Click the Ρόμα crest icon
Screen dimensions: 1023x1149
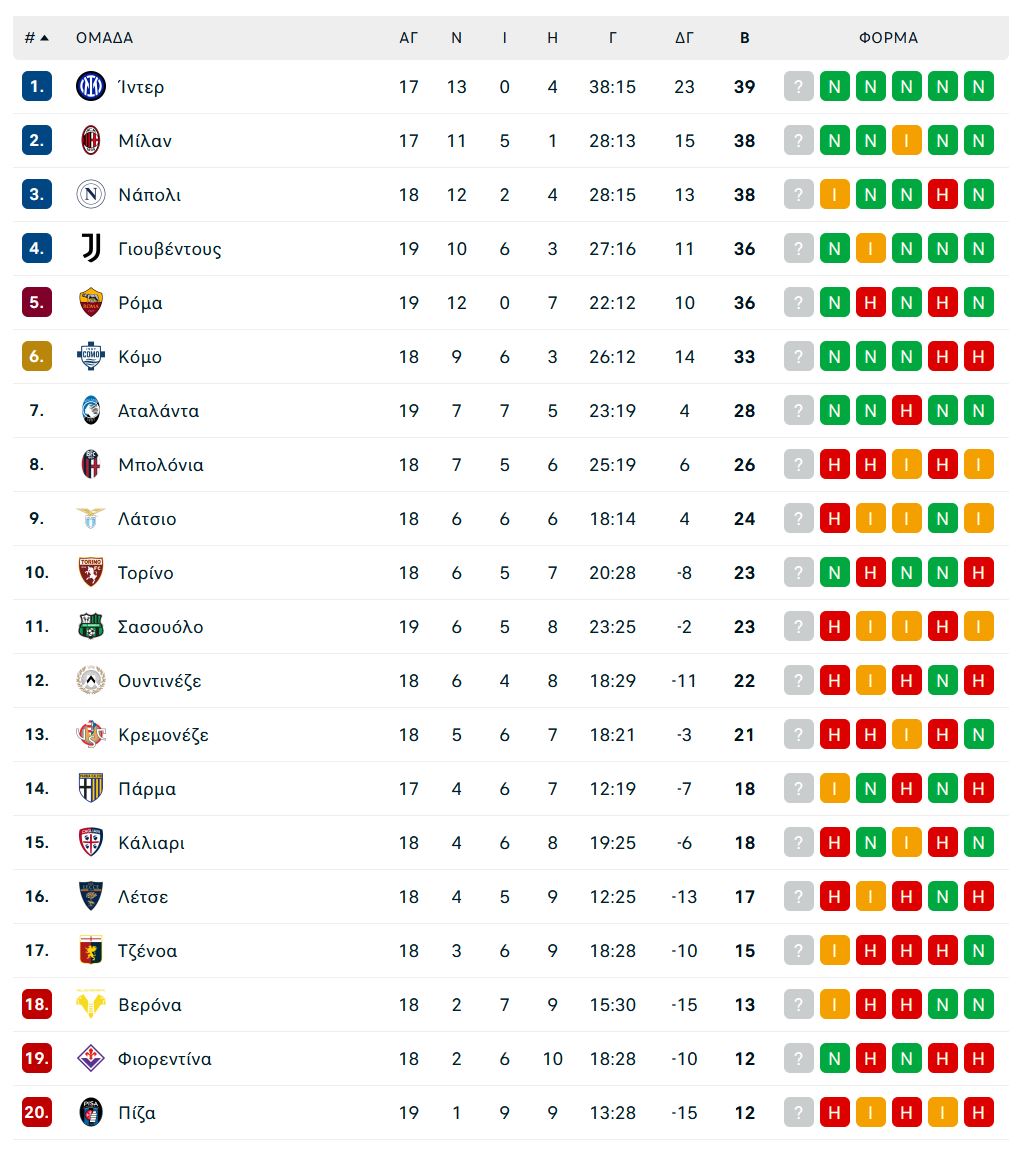point(91,302)
